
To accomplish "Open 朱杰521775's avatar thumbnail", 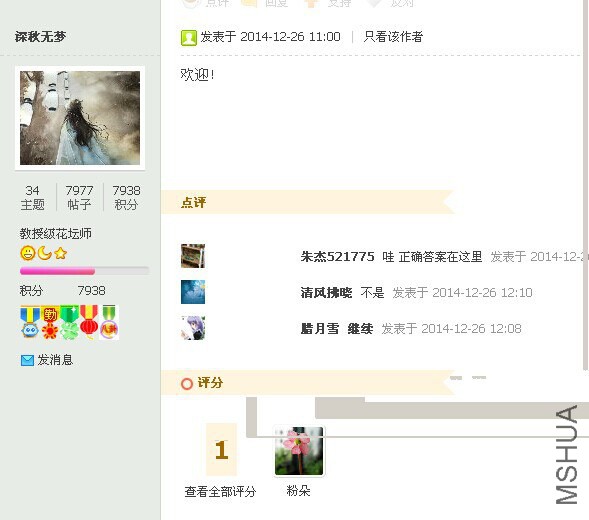I will tap(193, 256).
